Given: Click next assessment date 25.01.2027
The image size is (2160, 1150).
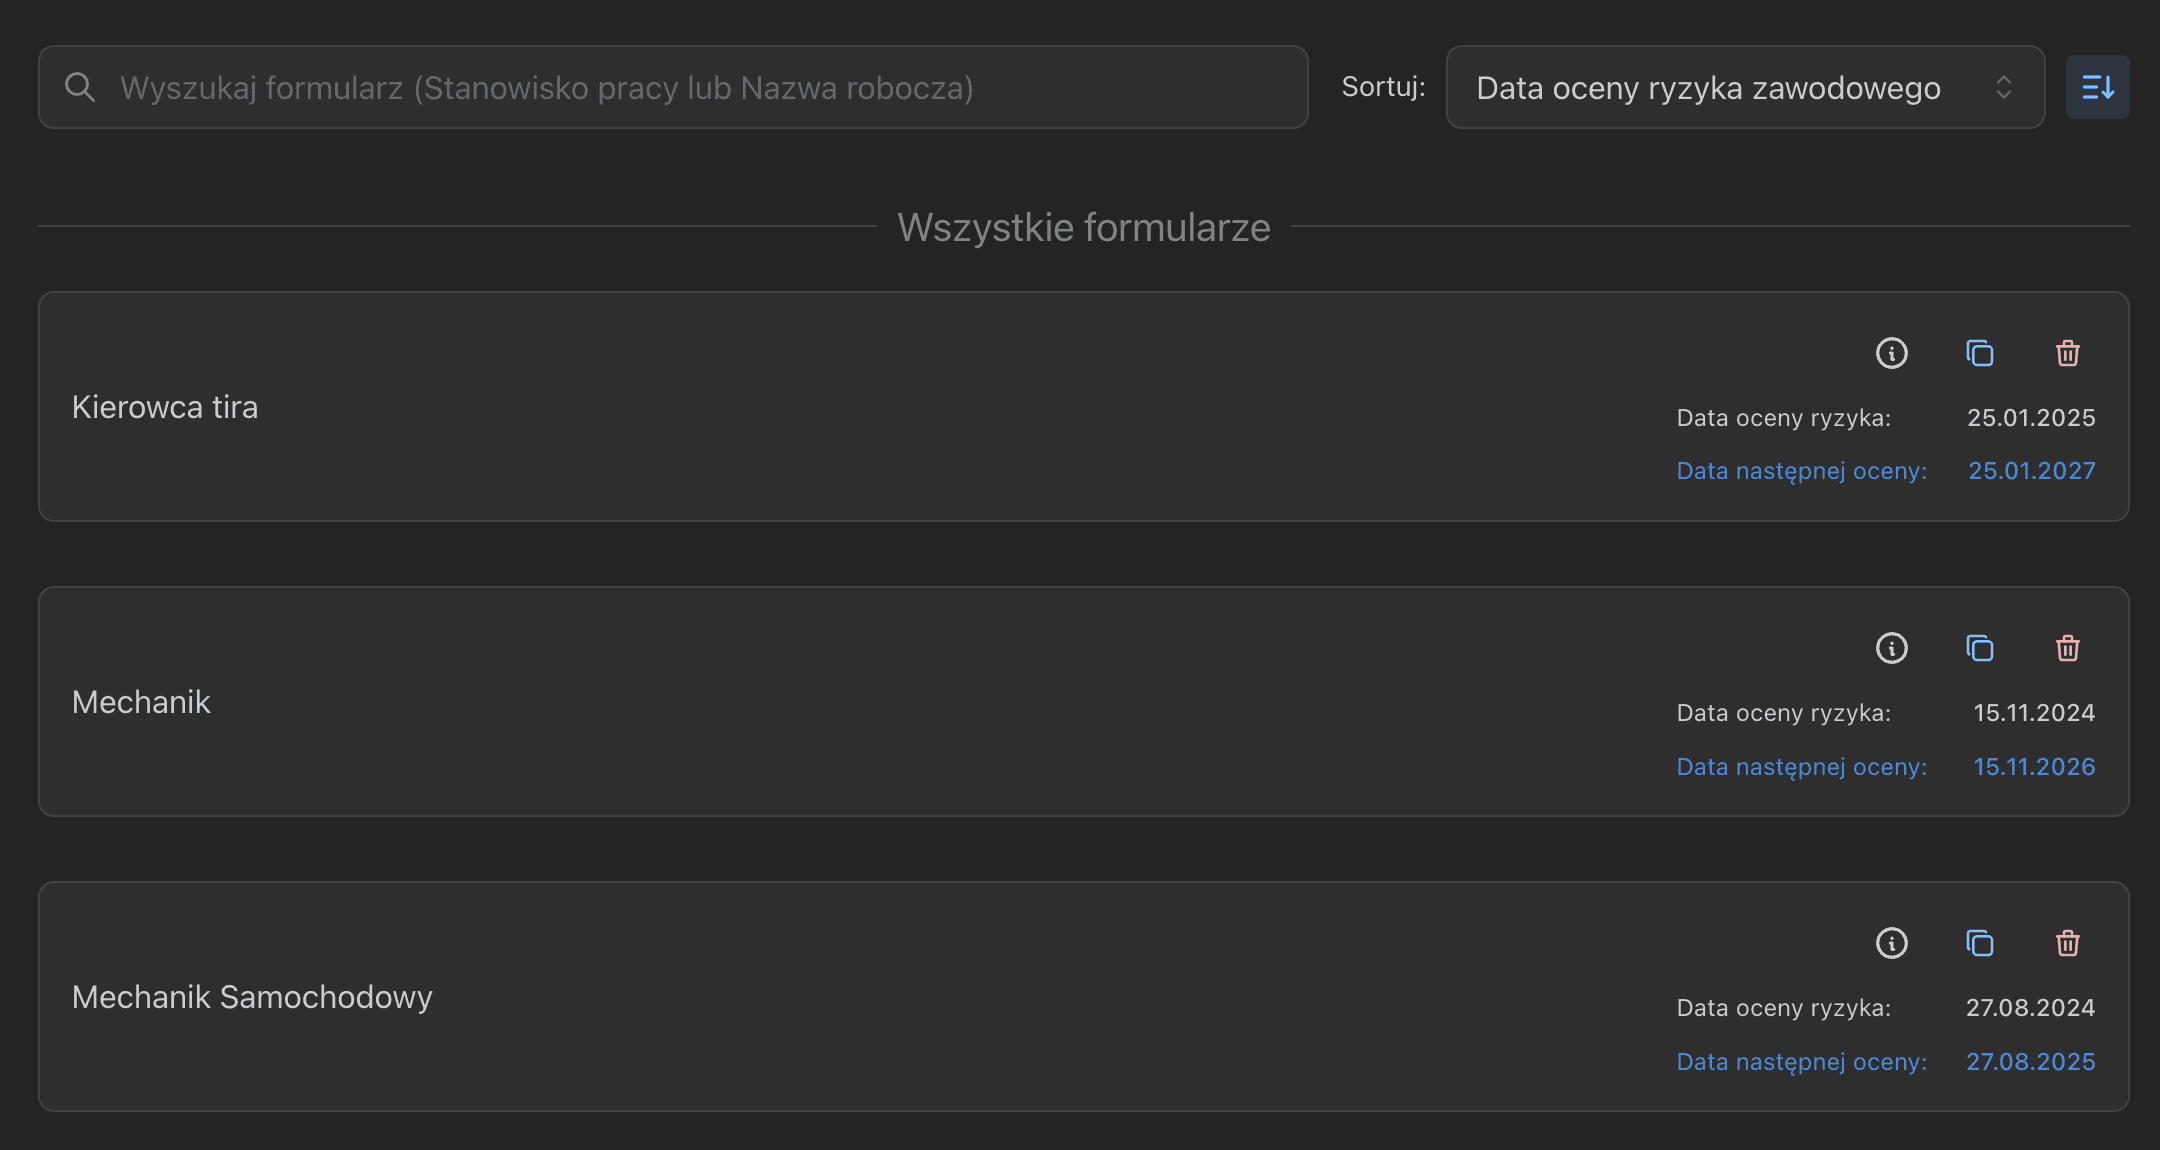Looking at the screenshot, I should point(2032,470).
